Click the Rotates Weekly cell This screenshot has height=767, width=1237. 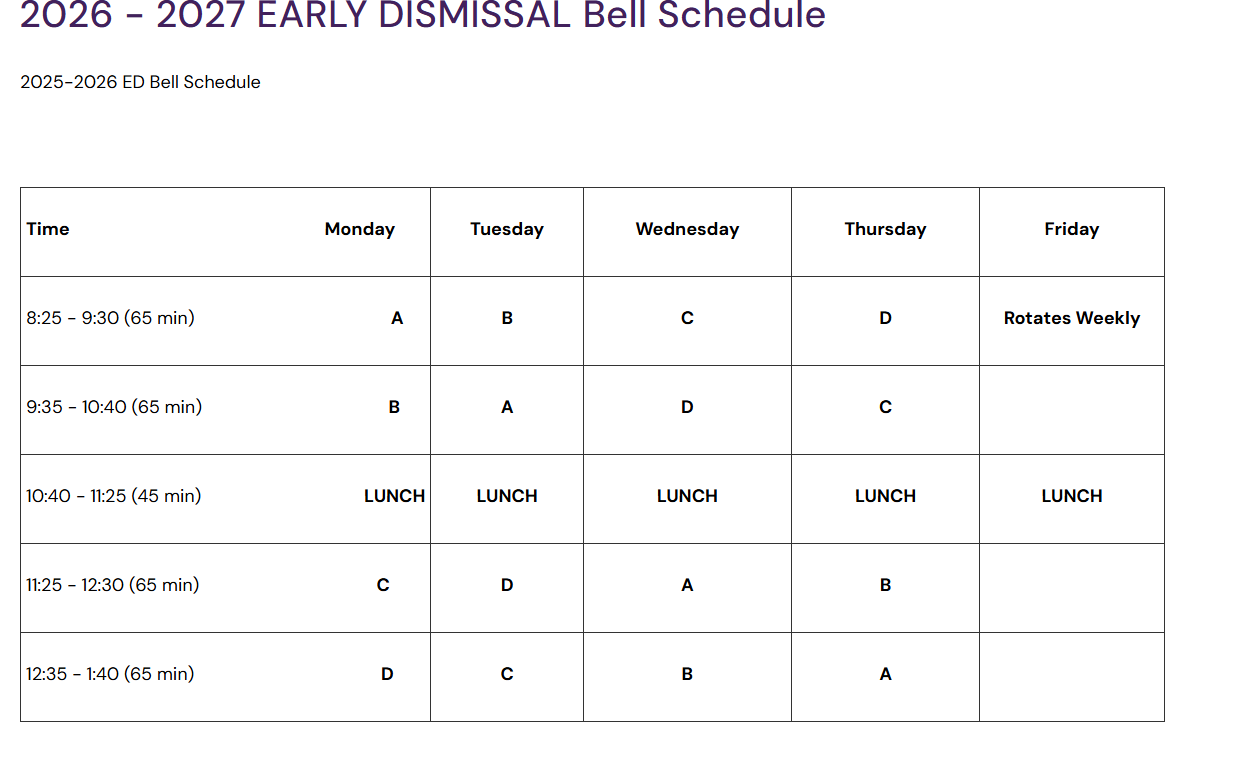tap(1072, 318)
